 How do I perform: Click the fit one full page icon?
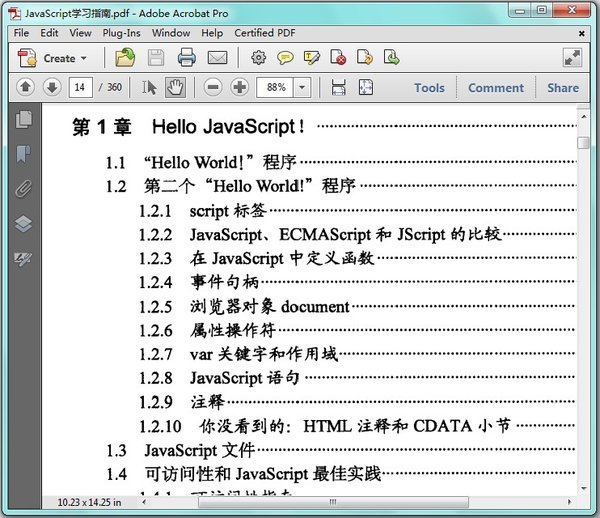[365, 87]
